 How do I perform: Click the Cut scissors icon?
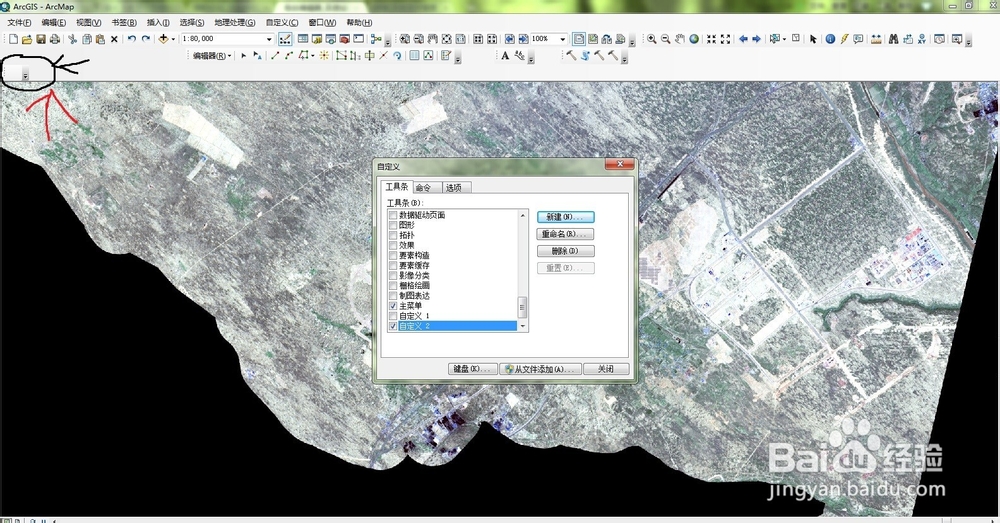[x=72, y=39]
